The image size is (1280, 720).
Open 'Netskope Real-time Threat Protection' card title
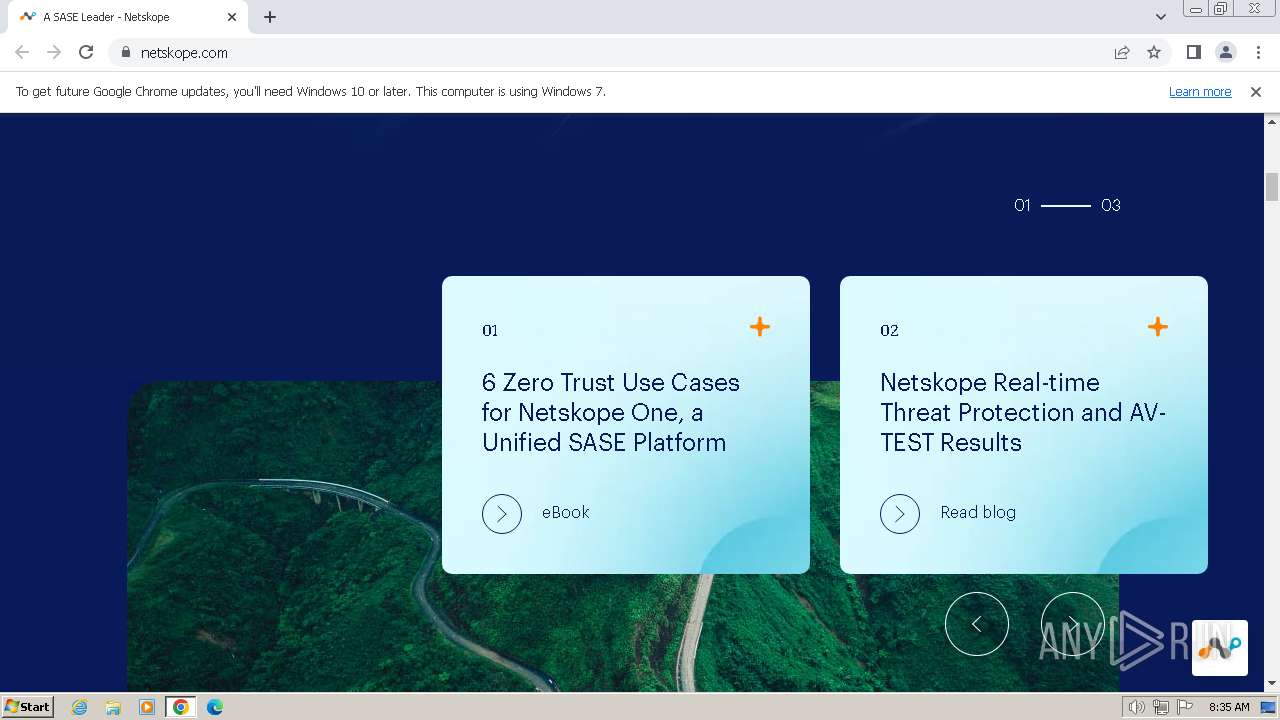[1023, 412]
